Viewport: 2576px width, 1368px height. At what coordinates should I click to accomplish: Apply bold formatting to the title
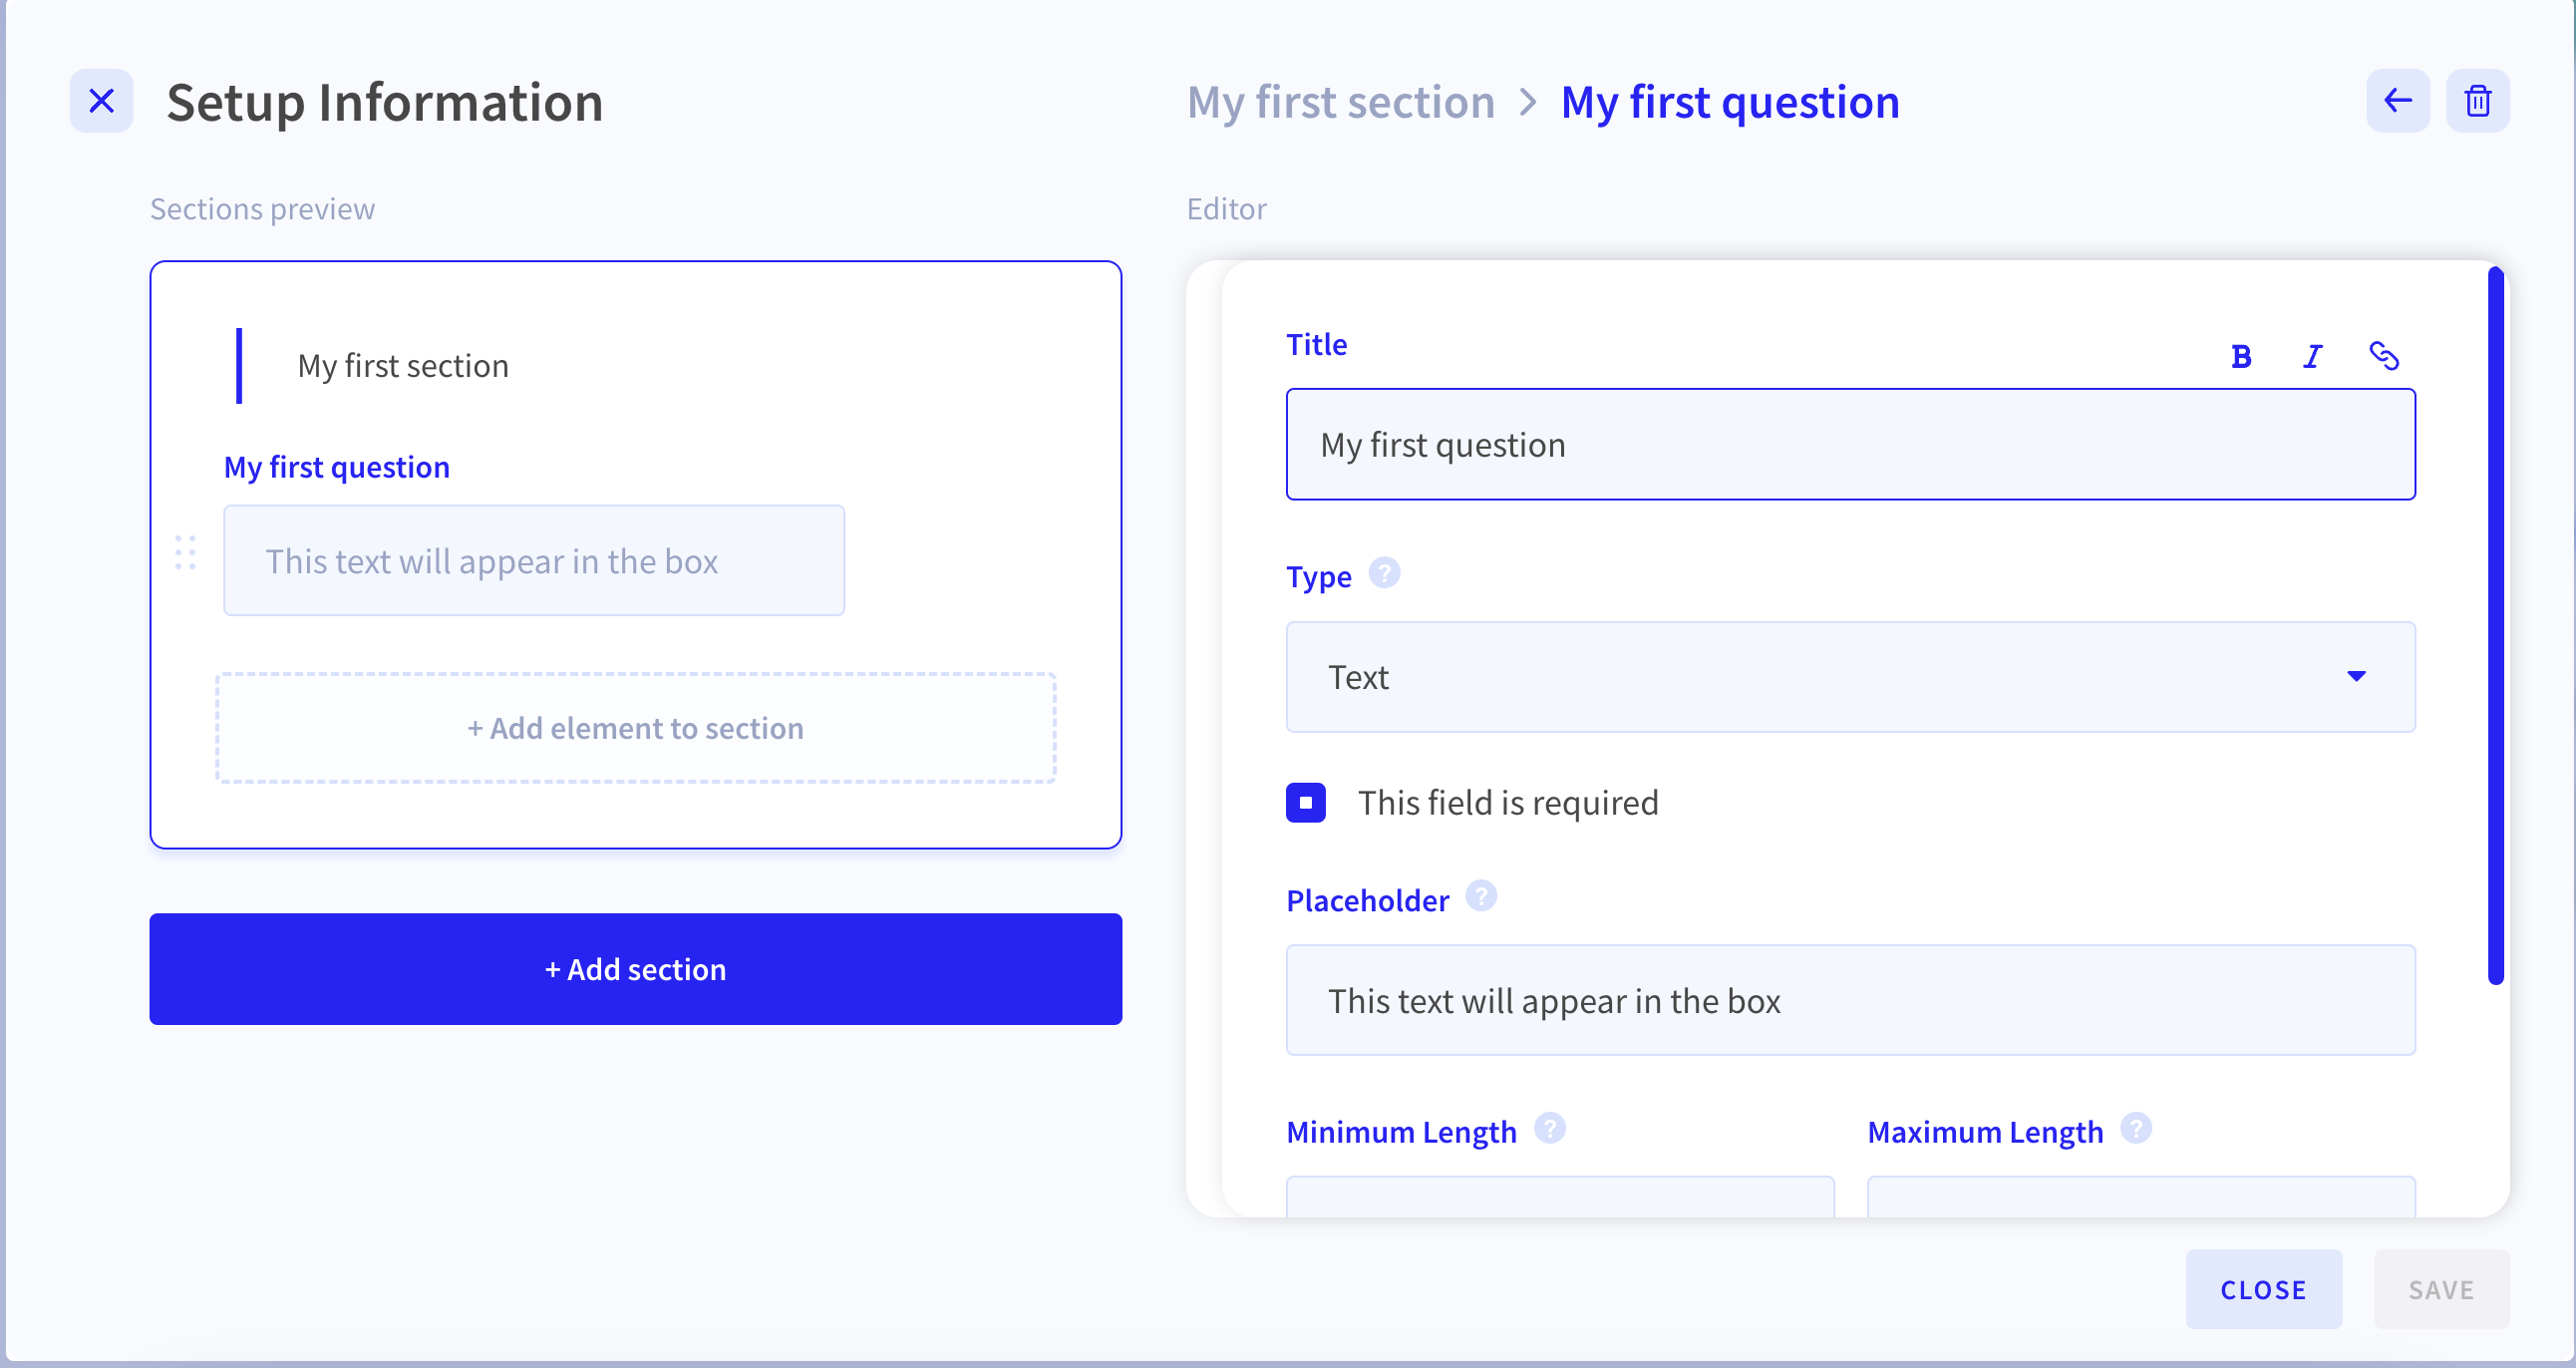[2241, 356]
